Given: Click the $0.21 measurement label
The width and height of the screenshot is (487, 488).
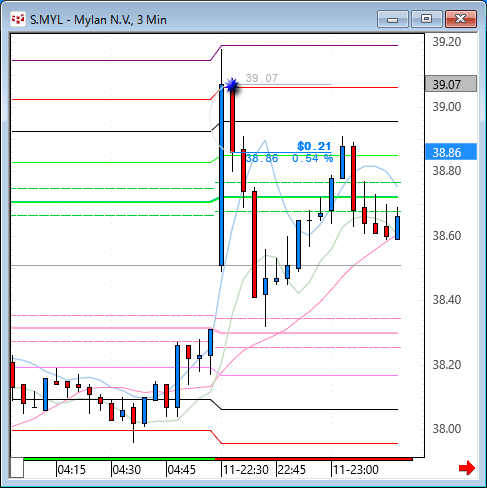Looking at the screenshot, I should [314, 146].
